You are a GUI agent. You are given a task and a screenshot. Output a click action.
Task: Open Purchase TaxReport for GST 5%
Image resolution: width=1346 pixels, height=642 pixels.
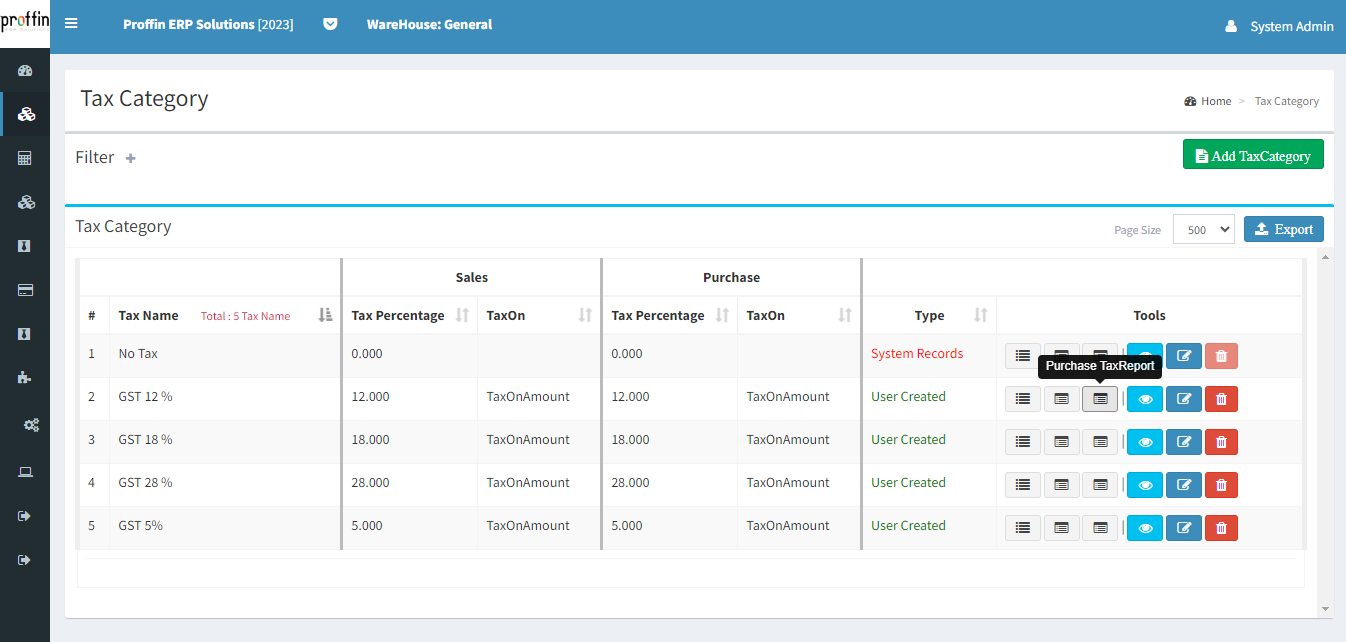[1100, 528]
